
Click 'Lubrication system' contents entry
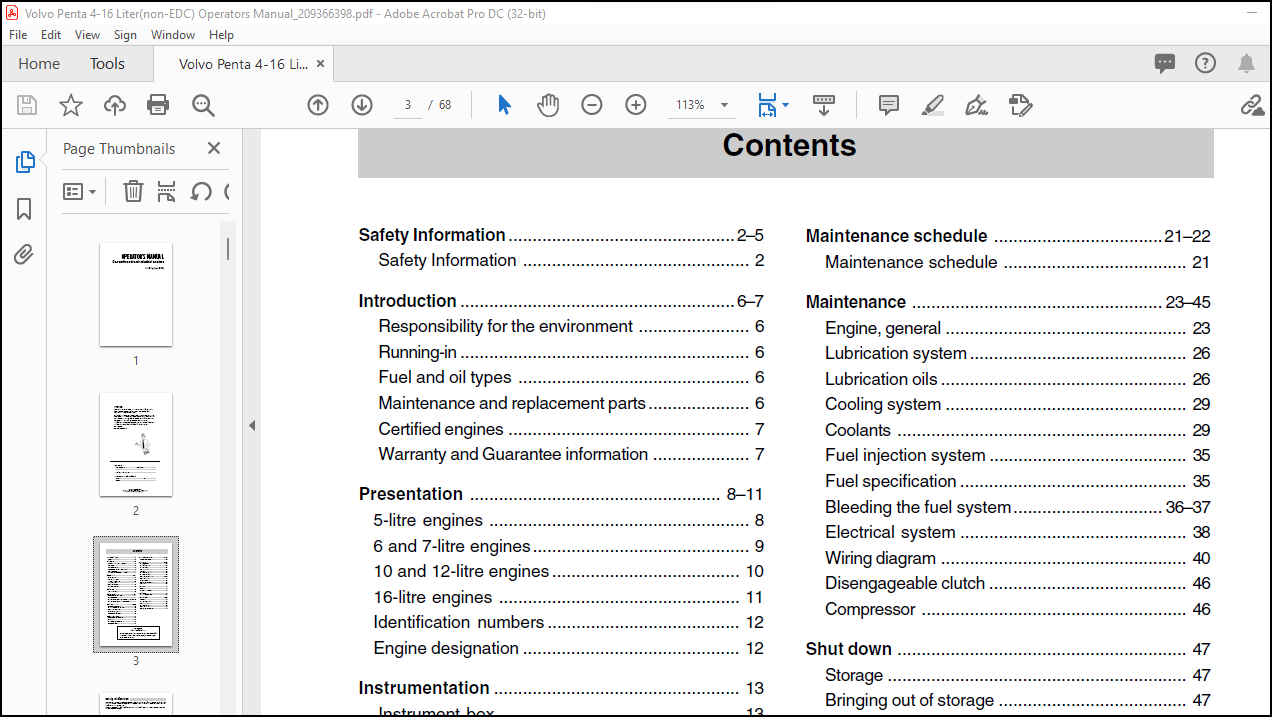896,353
